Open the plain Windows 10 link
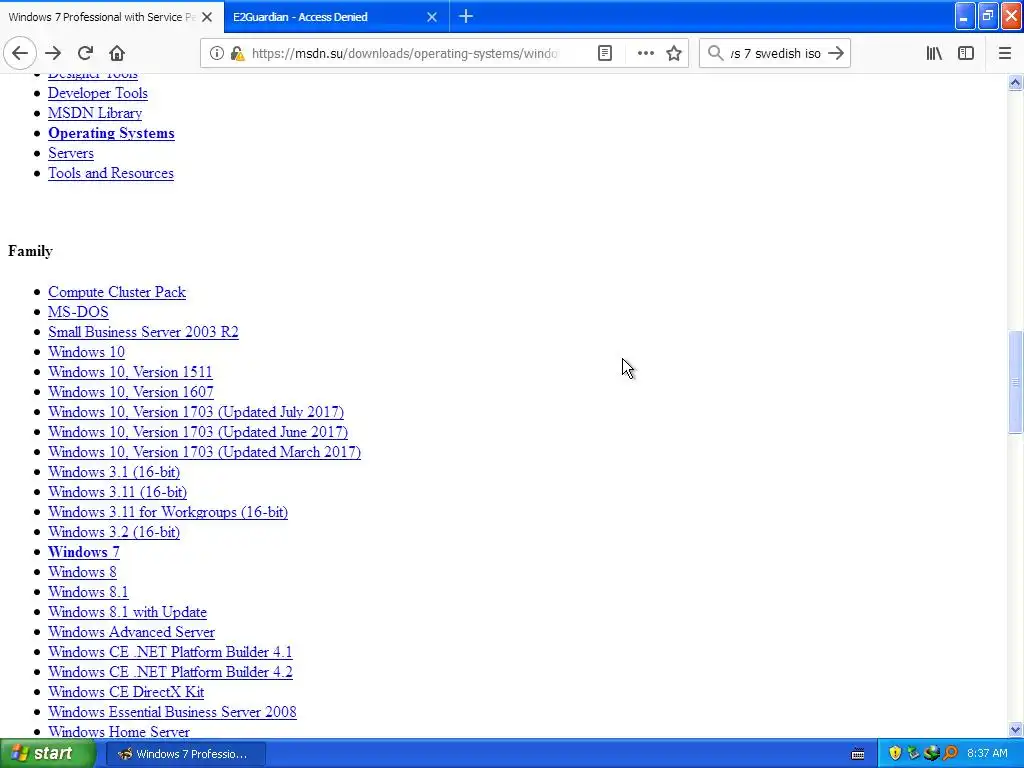 click(x=86, y=352)
